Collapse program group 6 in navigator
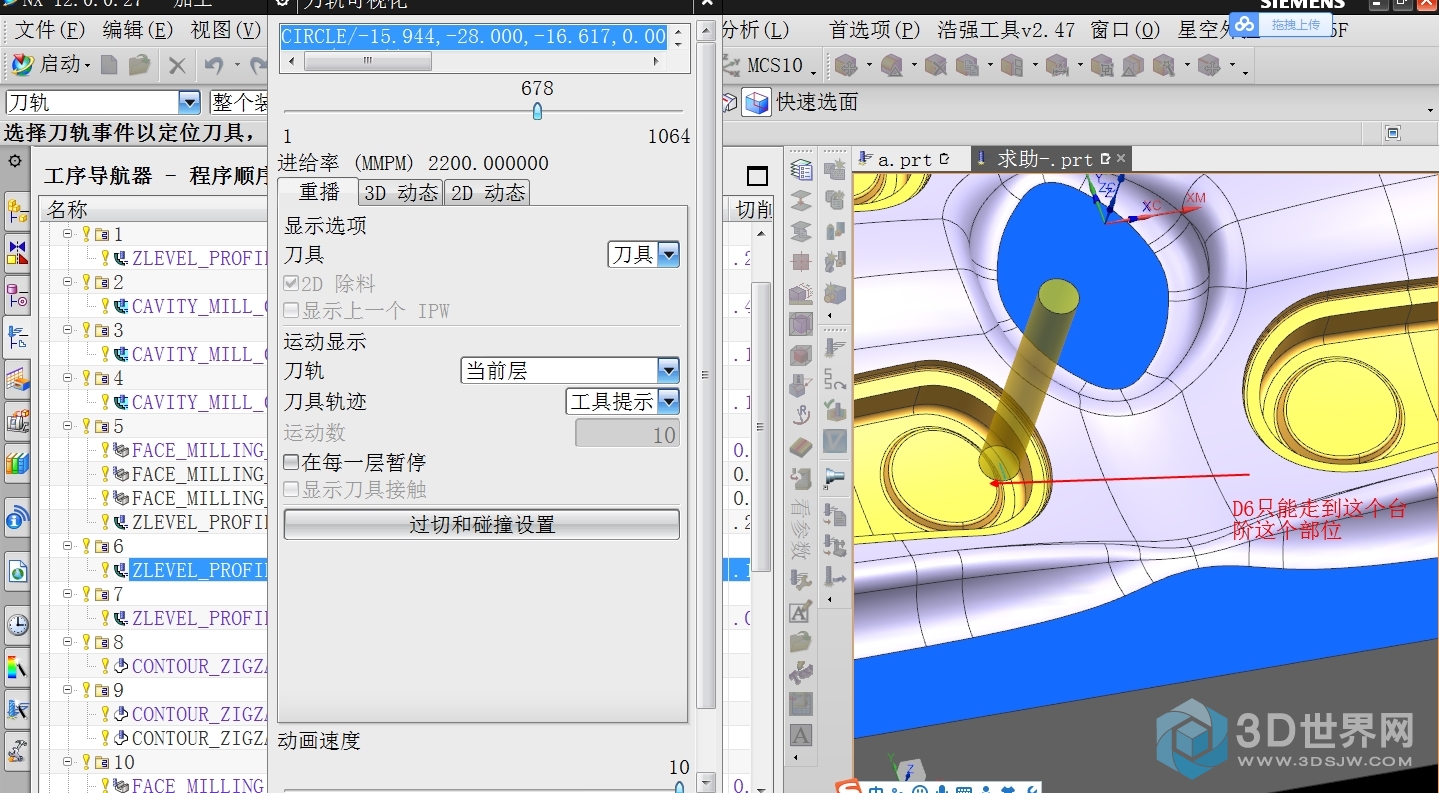This screenshot has width=1439, height=793. 69,546
